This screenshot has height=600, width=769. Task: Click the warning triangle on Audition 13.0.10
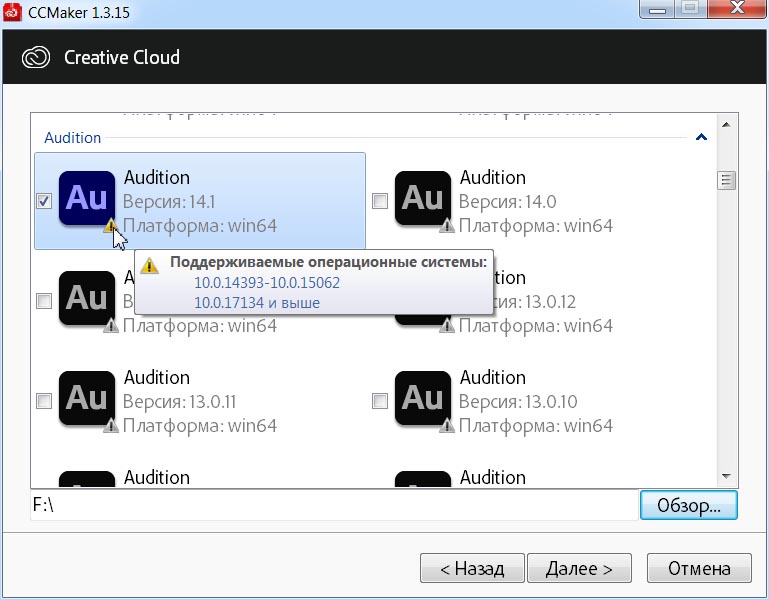(447, 425)
